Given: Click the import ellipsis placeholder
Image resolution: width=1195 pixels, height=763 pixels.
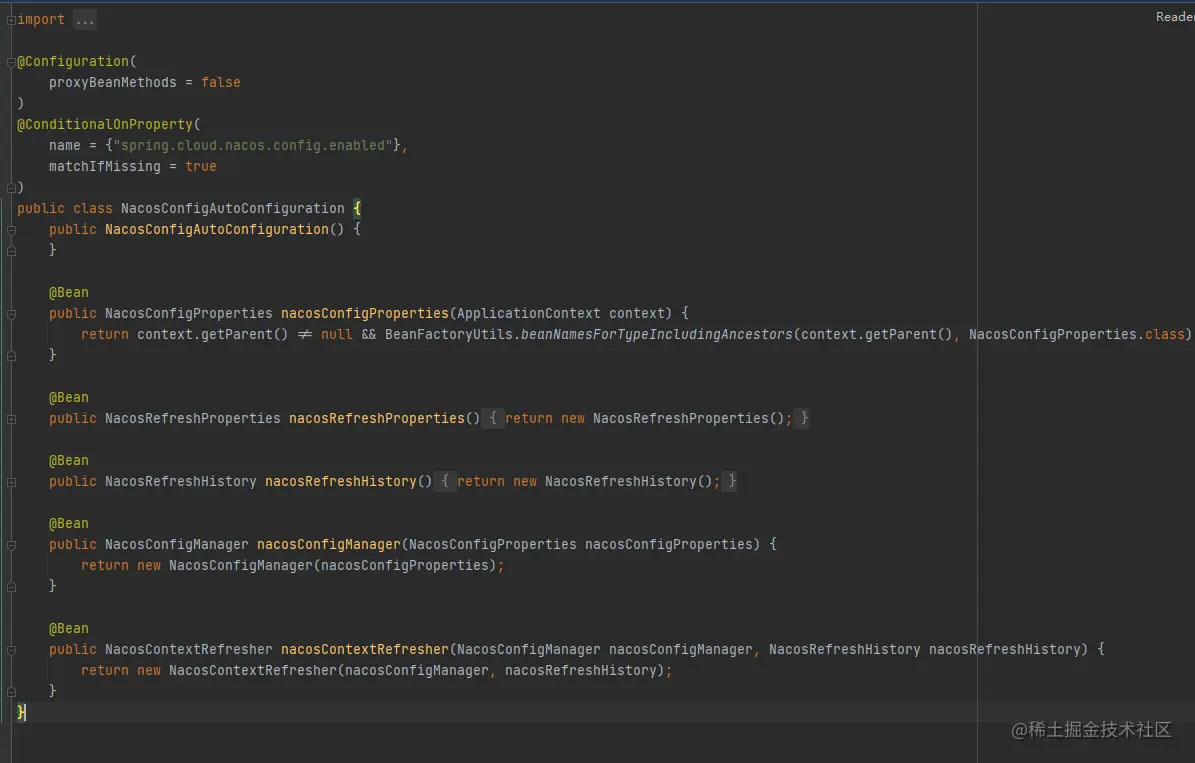Looking at the screenshot, I should click(85, 20).
